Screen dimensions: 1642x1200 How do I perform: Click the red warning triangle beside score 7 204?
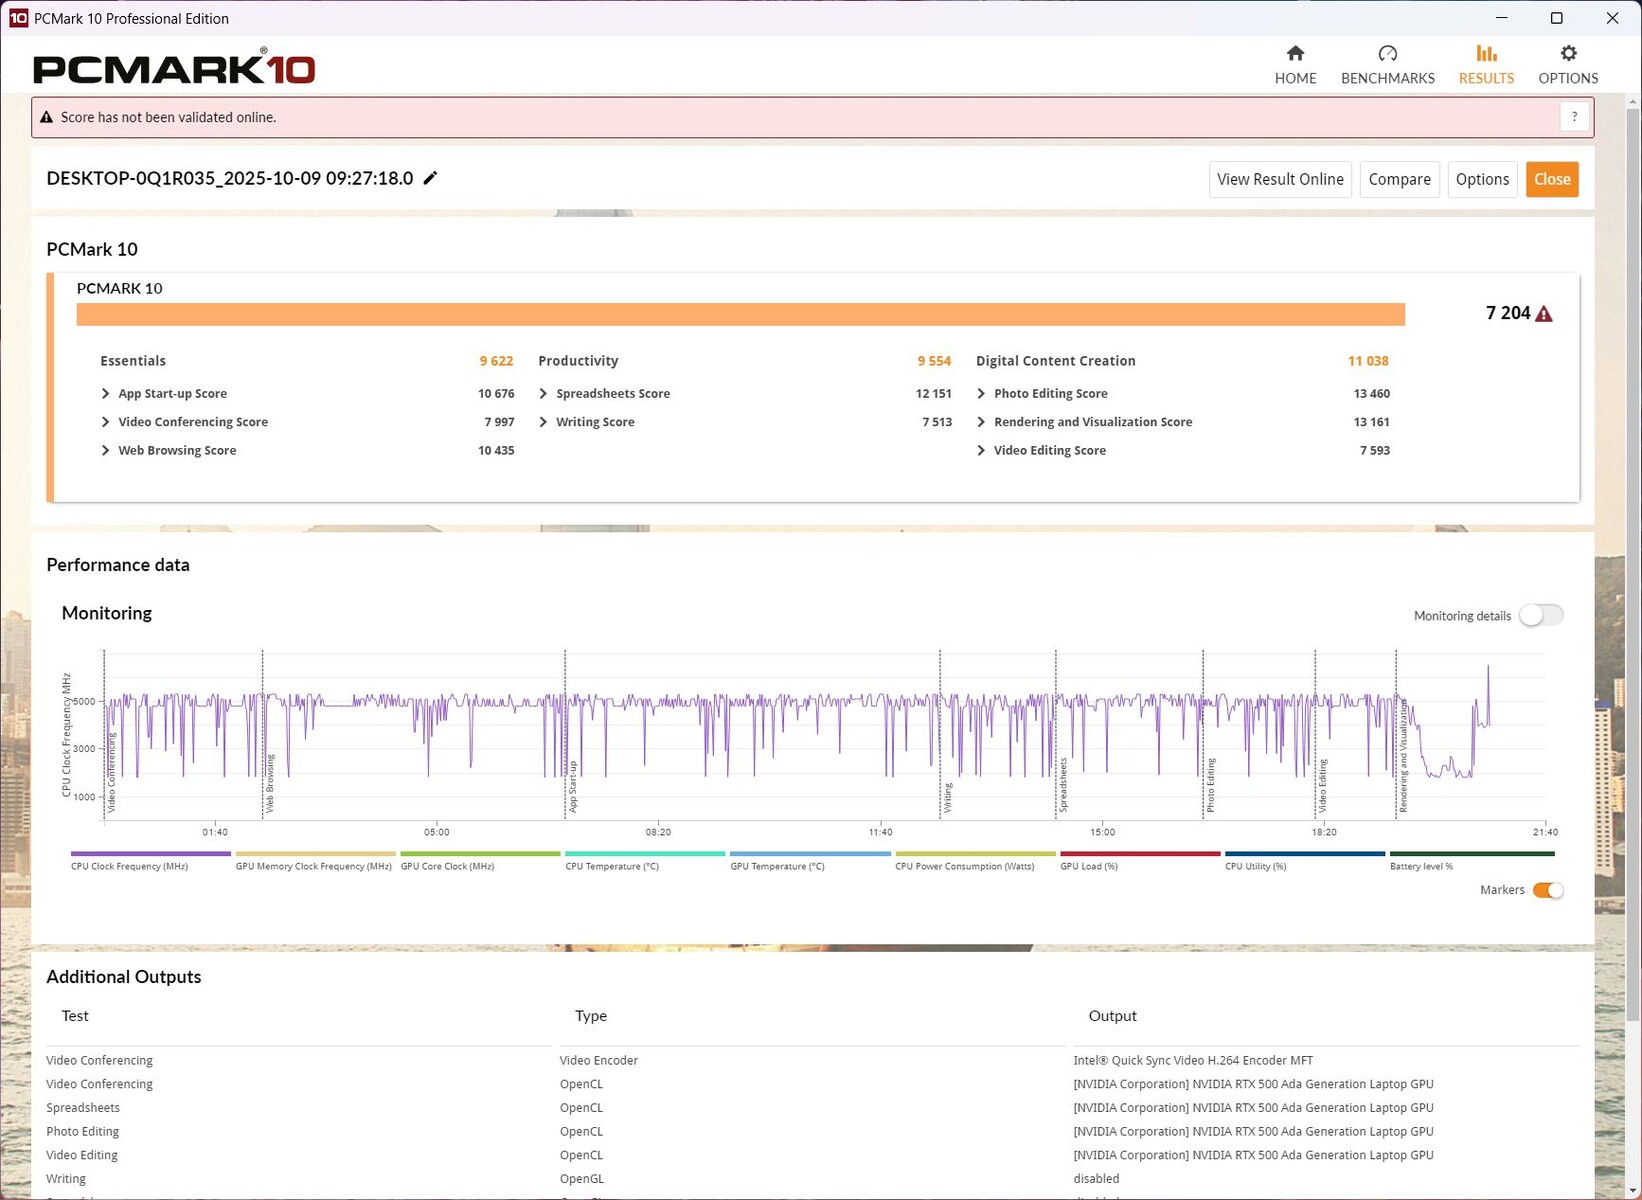[x=1544, y=314]
